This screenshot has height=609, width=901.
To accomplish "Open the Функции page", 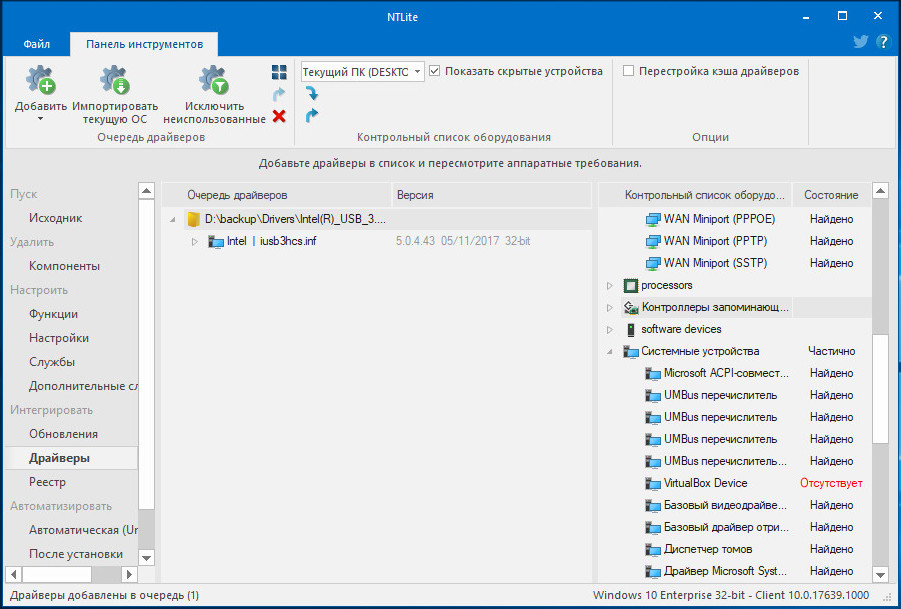I will tap(53, 314).
